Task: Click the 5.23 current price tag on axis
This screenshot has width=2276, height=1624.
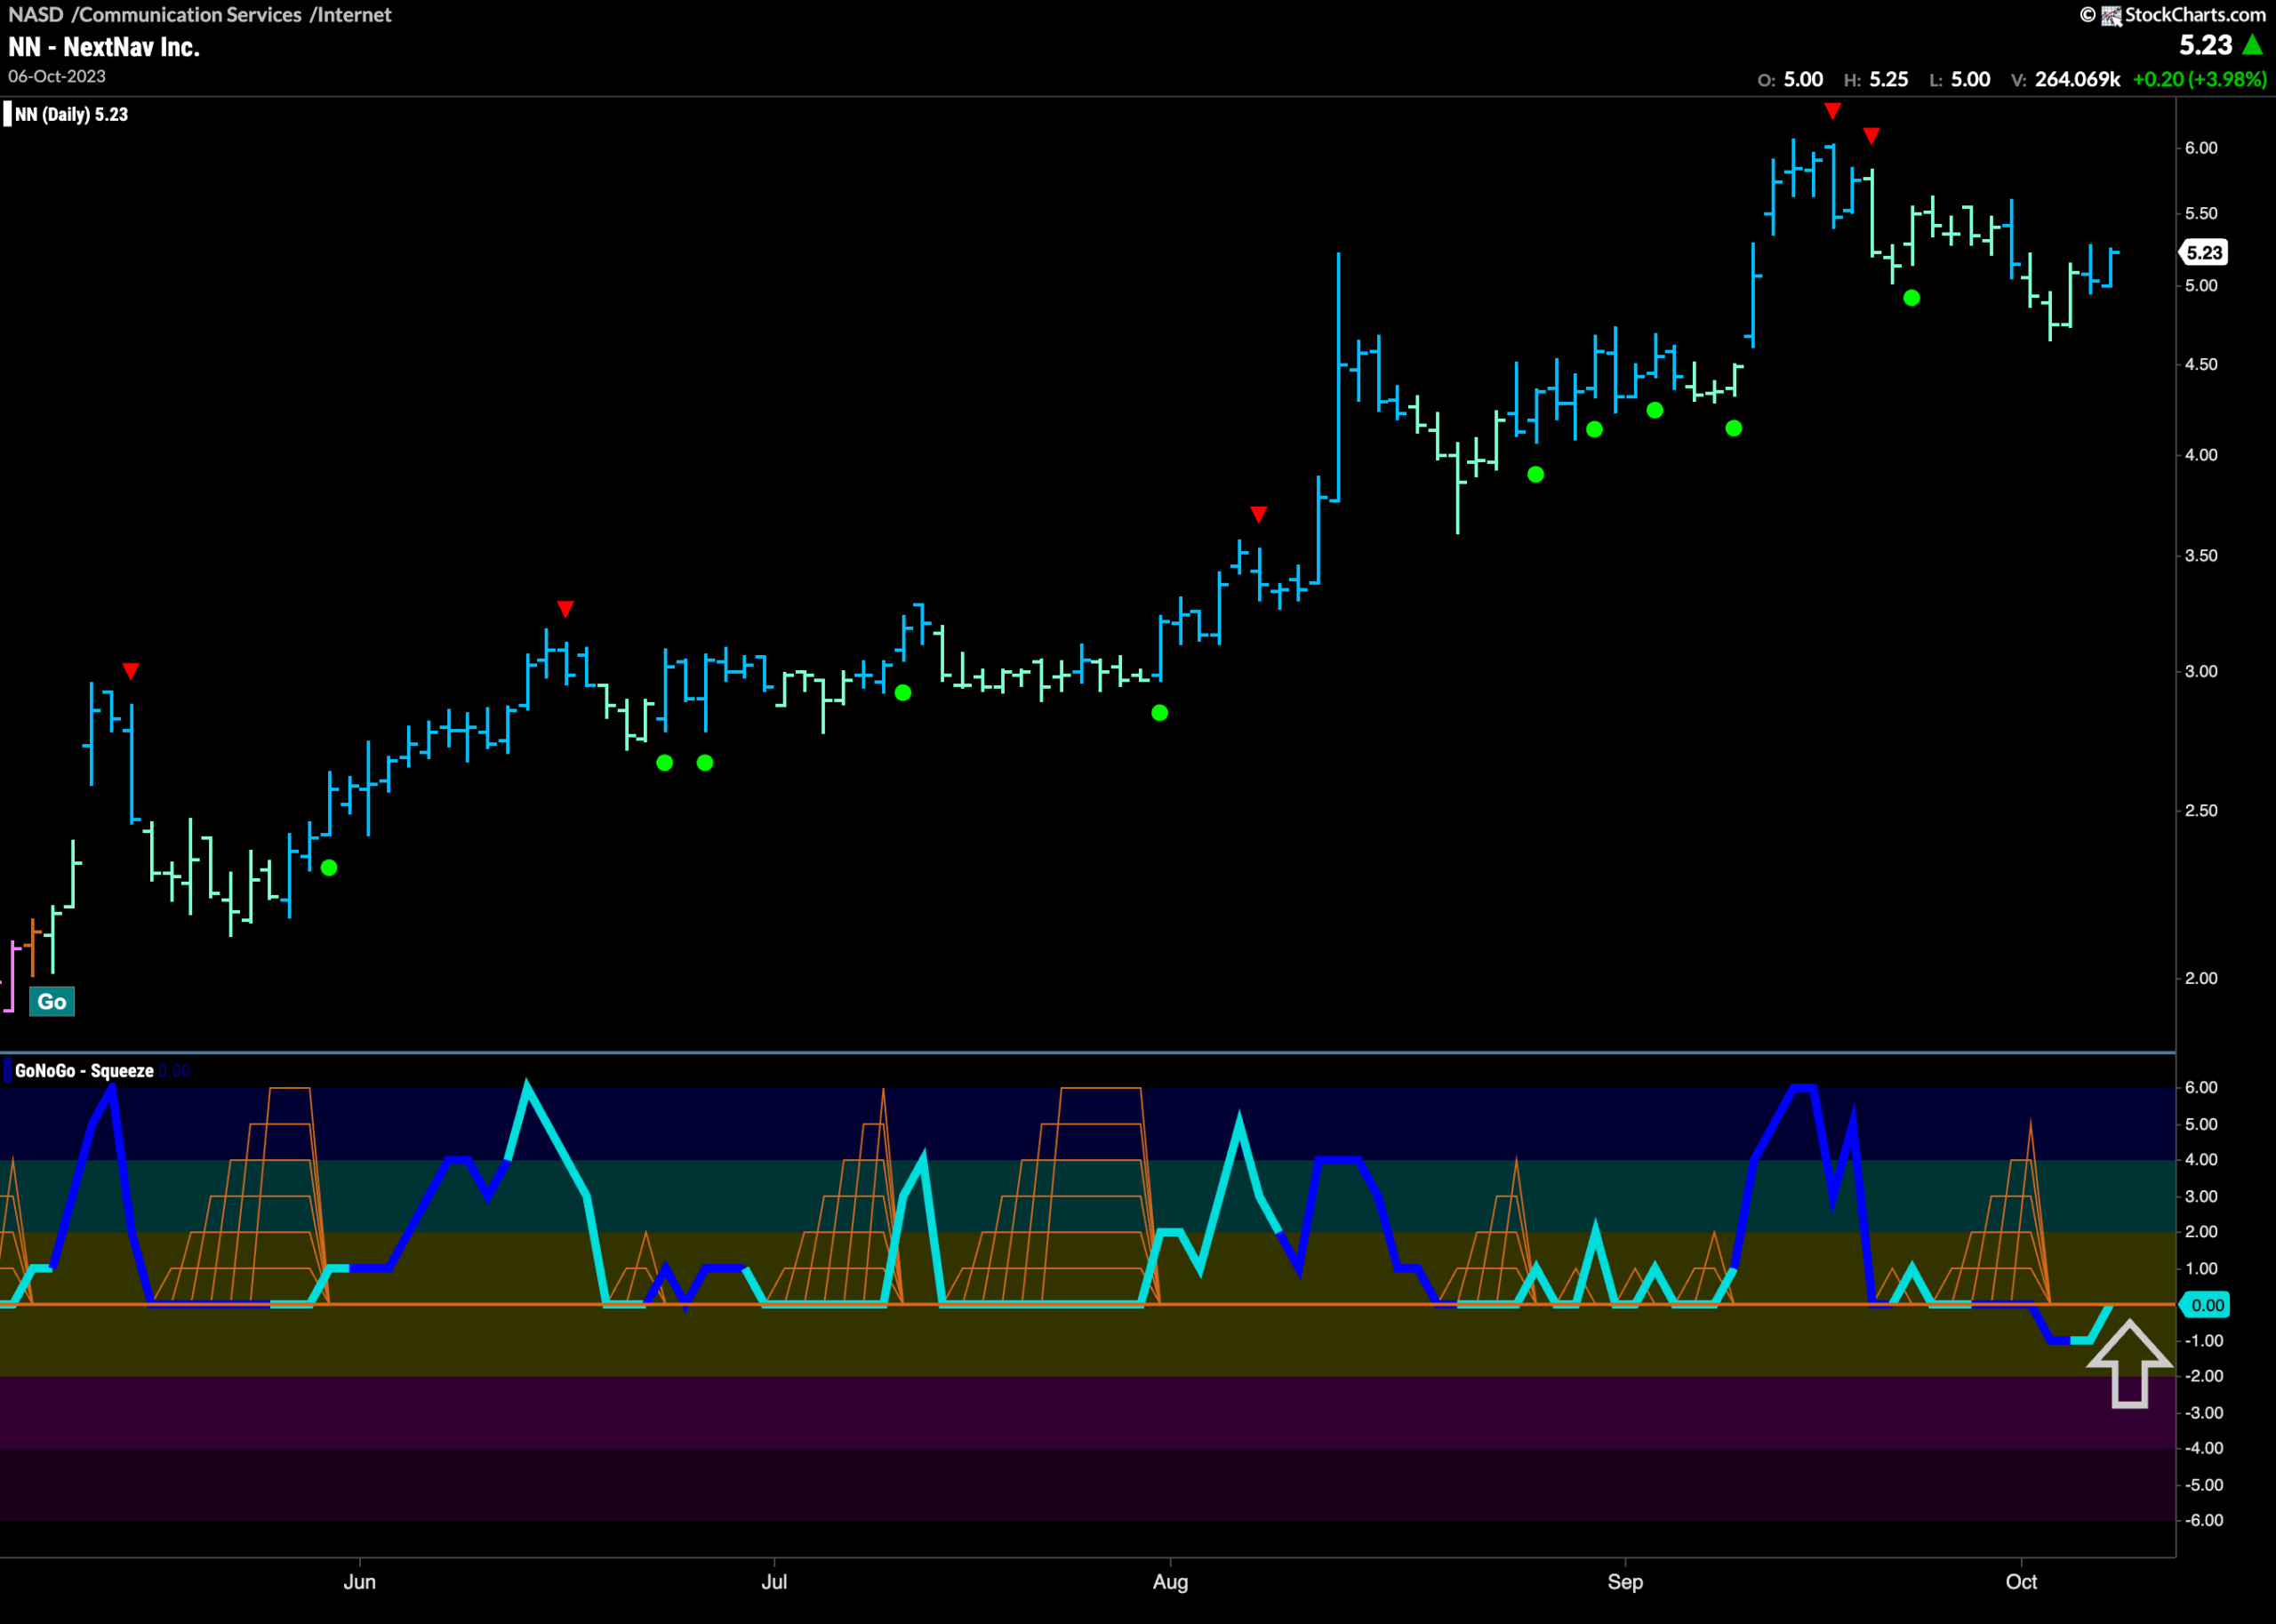Action: [2203, 253]
